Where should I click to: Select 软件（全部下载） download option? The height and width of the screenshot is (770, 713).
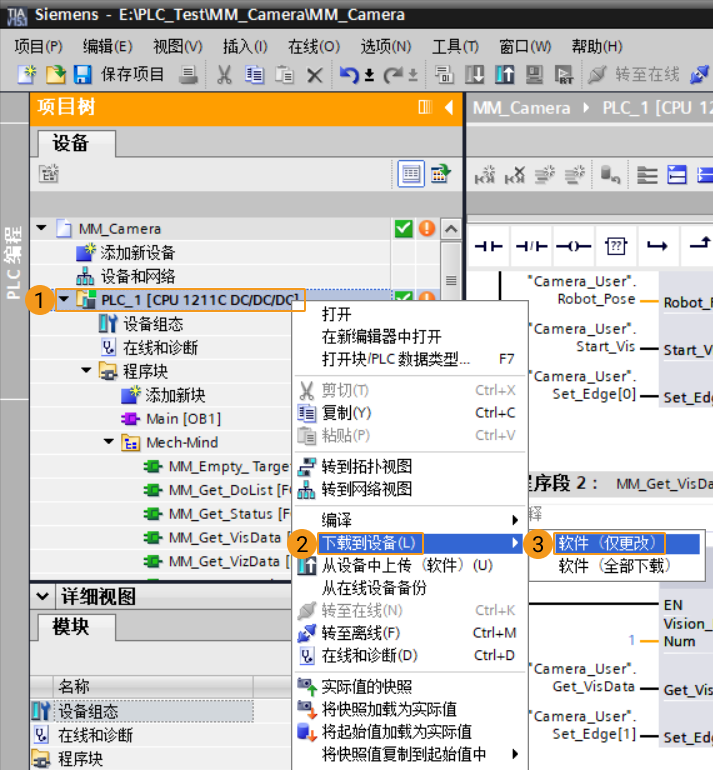615,566
